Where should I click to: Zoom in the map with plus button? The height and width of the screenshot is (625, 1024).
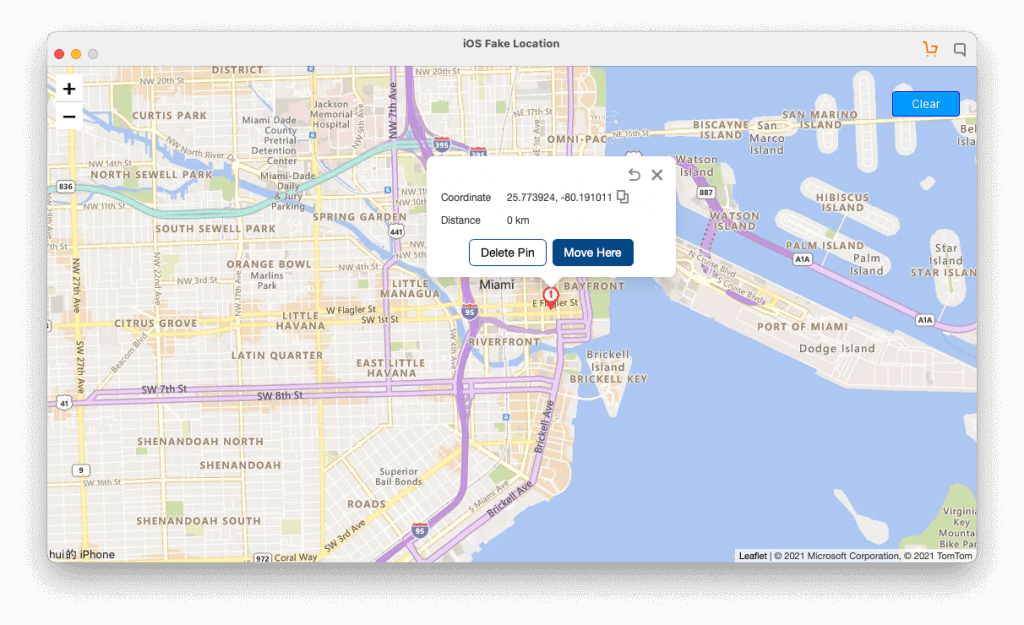pyautogui.click(x=69, y=89)
